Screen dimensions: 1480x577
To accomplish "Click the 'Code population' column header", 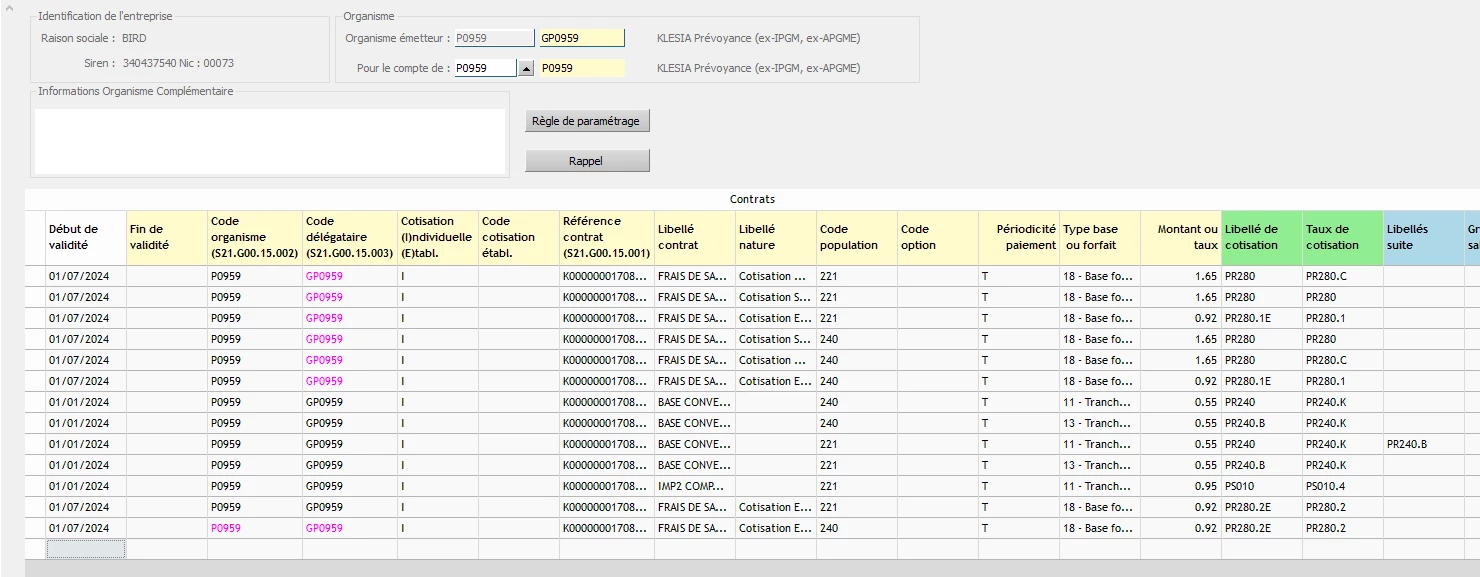I will pos(856,237).
